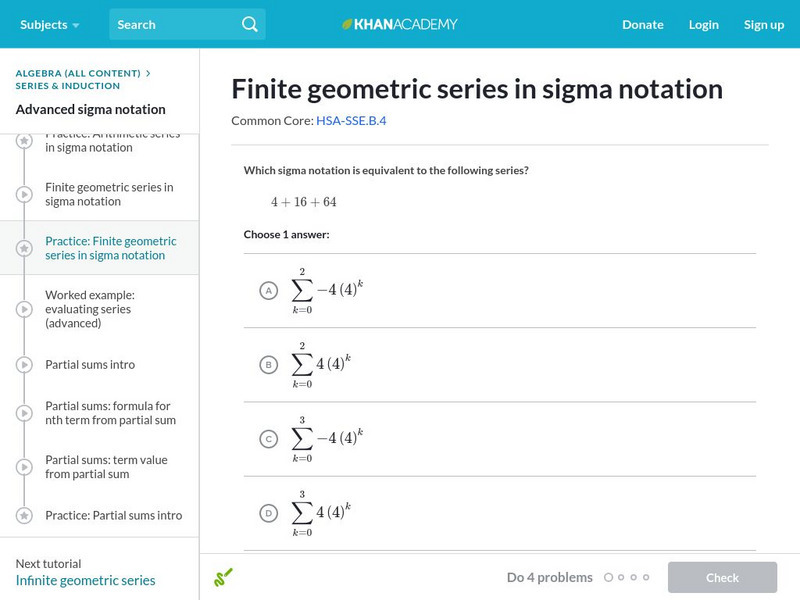The height and width of the screenshot is (600, 800).
Task: Choose answer option D
Action: (268, 513)
